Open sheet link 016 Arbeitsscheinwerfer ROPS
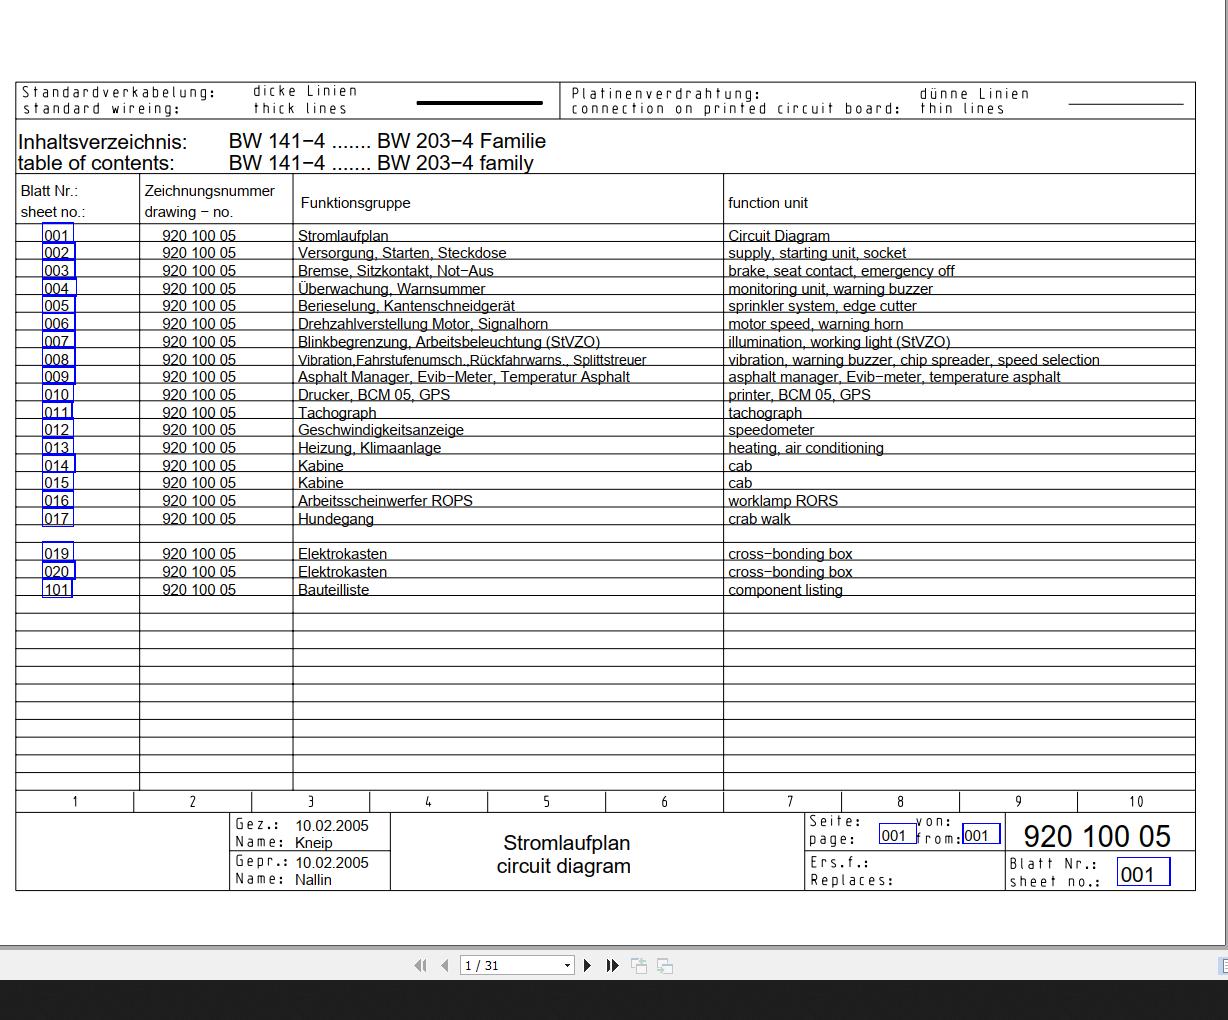The height and width of the screenshot is (1020, 1228). click(58, 501)
